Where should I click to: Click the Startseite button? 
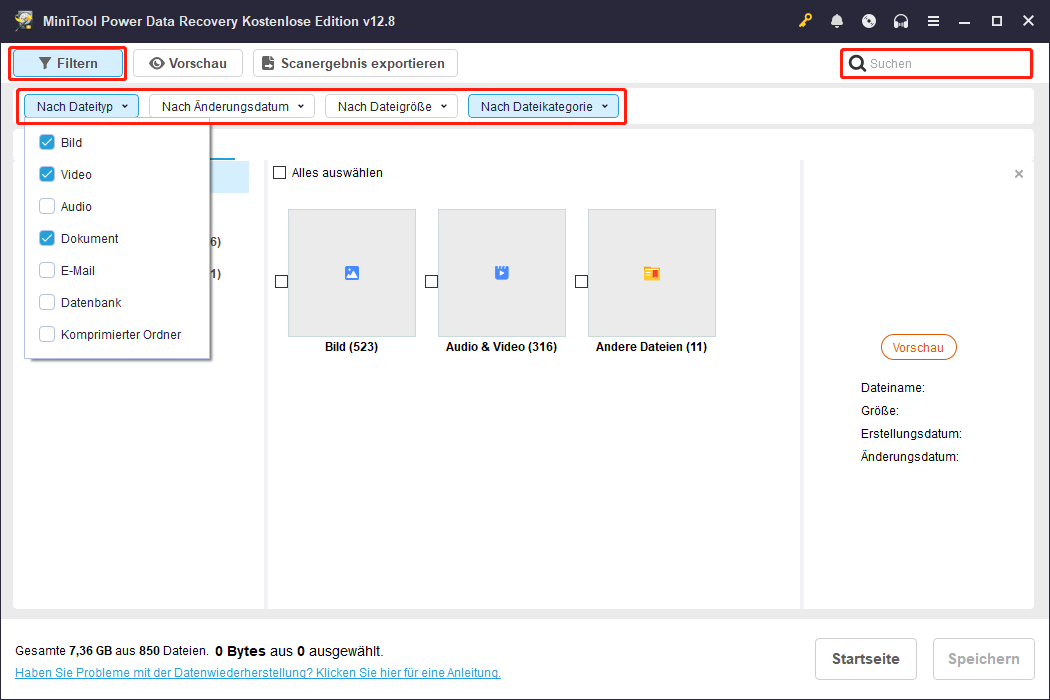coord(865,658)
